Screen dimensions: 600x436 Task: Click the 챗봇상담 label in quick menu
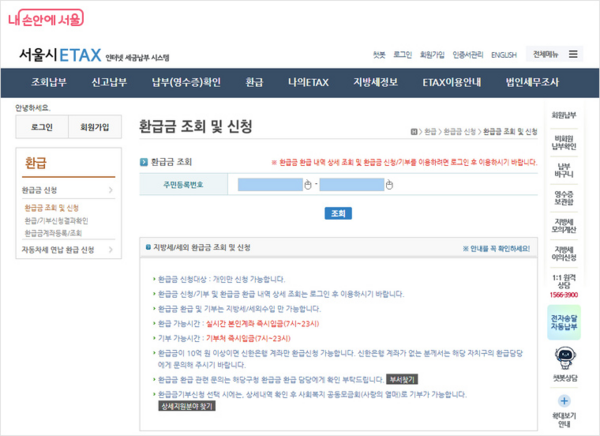click(565, 378)
